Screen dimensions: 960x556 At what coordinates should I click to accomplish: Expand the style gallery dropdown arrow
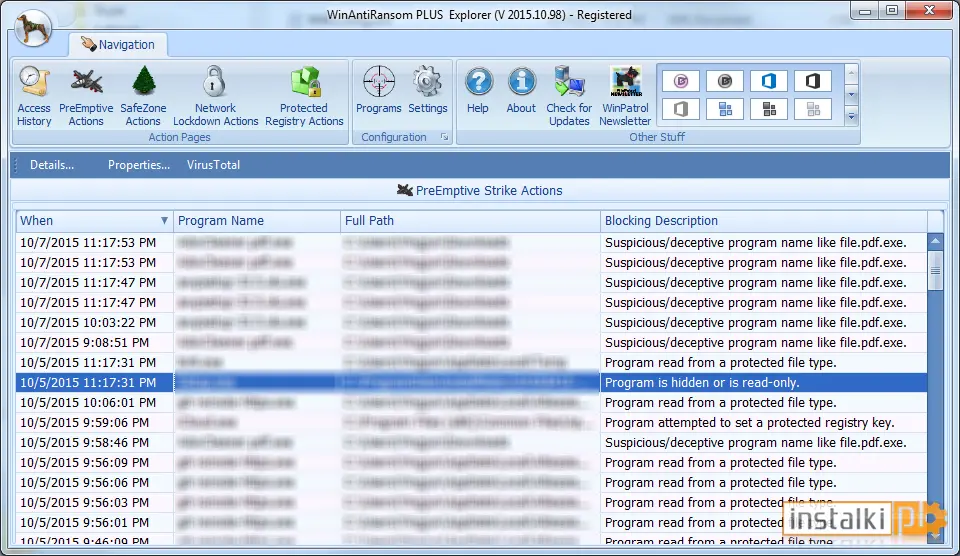[x=851, y=116]
